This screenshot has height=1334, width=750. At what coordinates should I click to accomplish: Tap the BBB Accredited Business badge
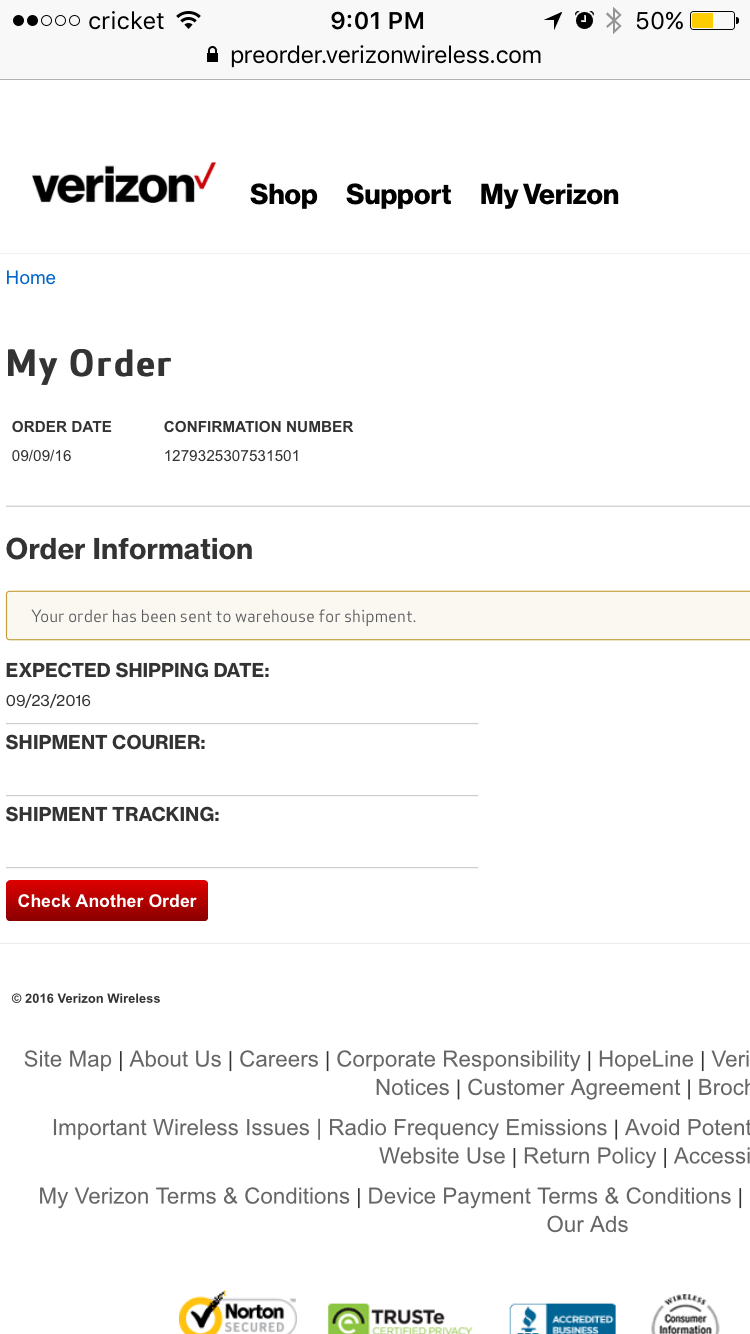(562, 1318)
